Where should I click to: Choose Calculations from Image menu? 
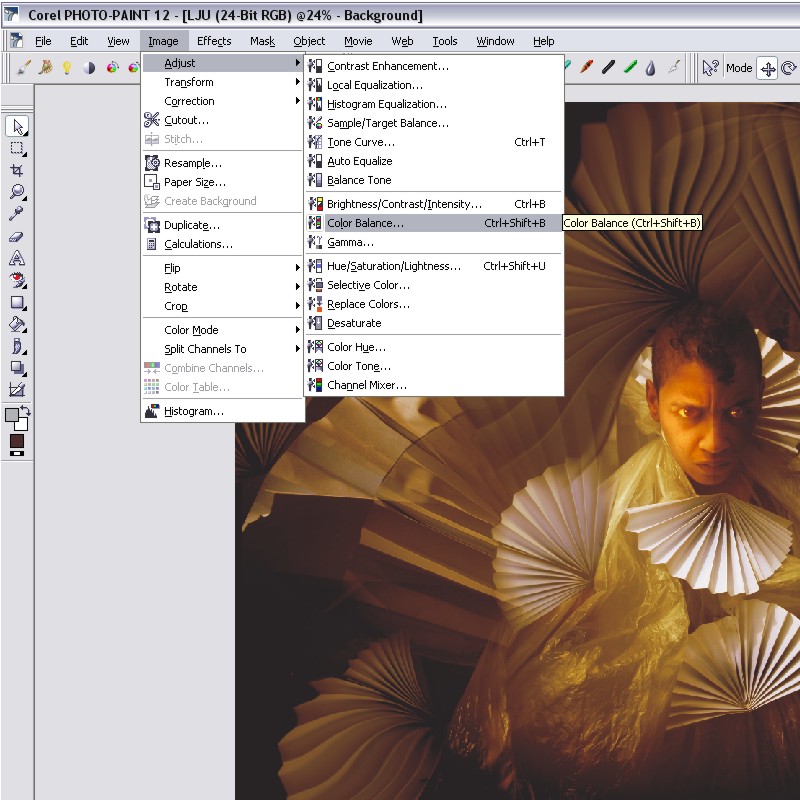click(x=222, y=244)
